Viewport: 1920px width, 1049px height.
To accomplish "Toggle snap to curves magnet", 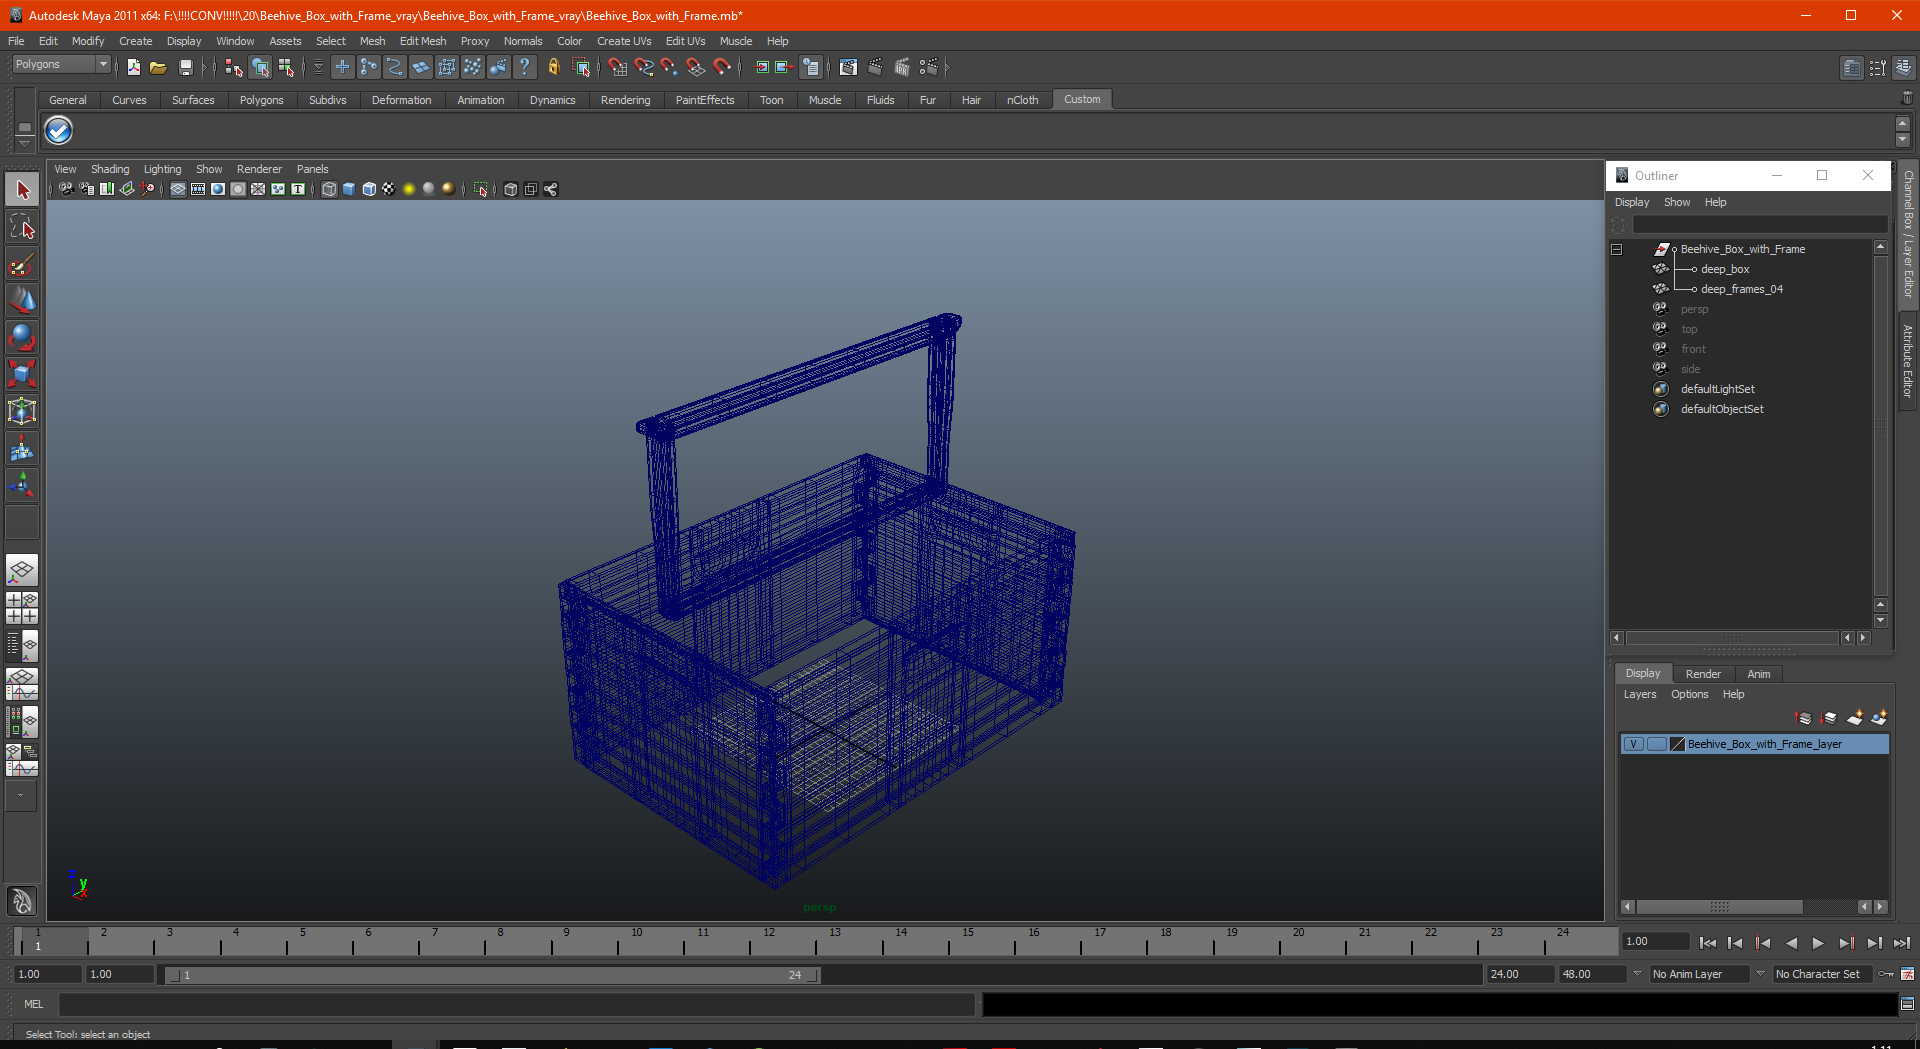I will point(643,67).
